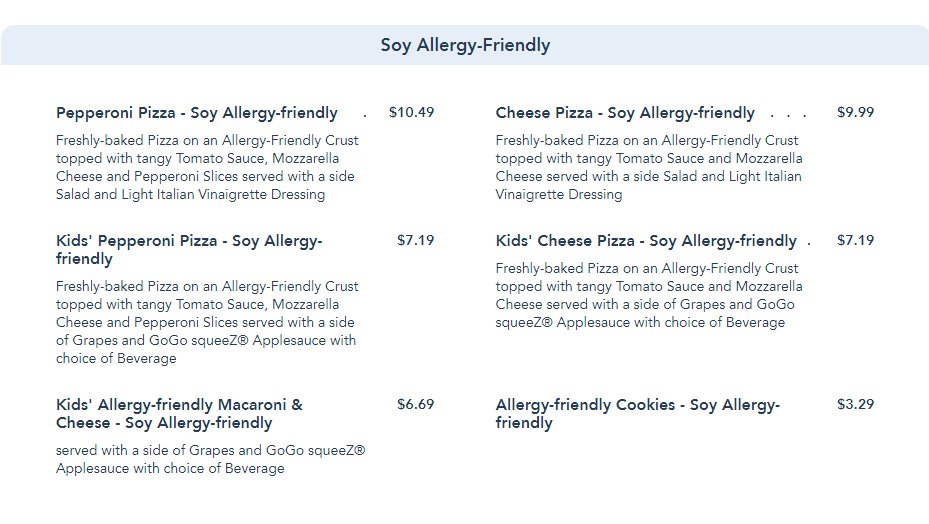Click the Kids' Cheese Pizza $7.19 price
This screenshot has width=929, height=524.
click(x=855, y=240)
